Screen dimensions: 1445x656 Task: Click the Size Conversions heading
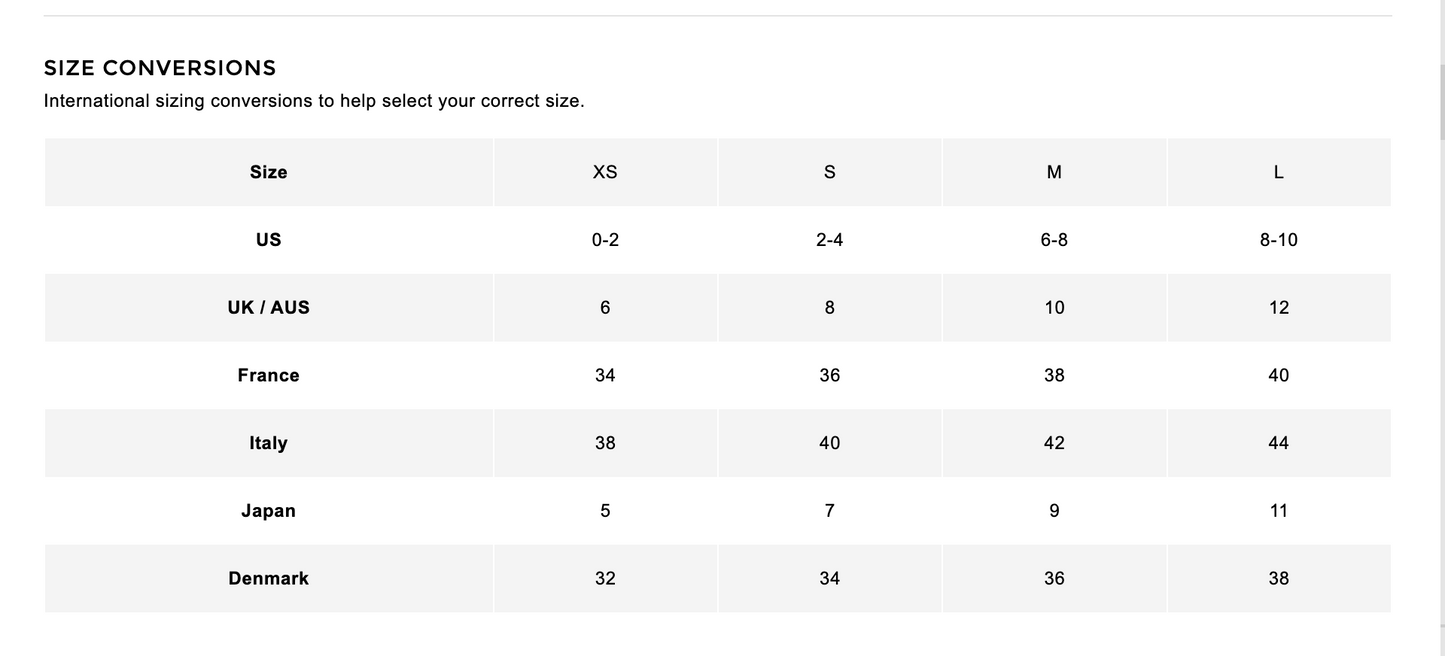pos(160,68)
